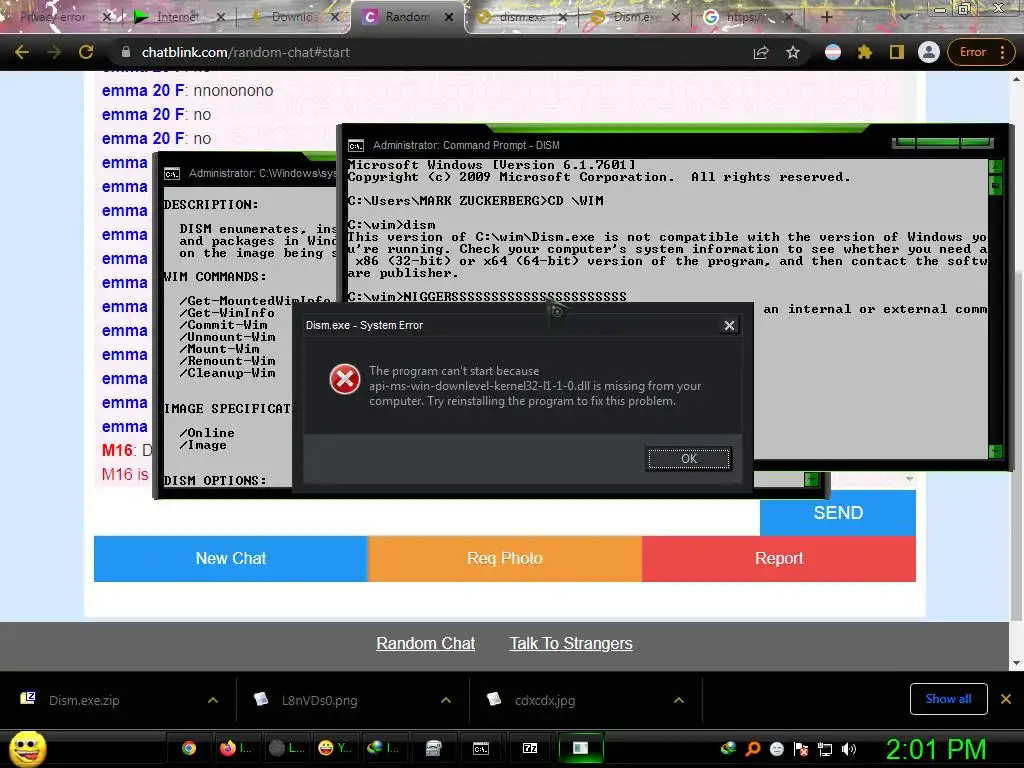Bookmark this page with the star icon

point(793,52)
